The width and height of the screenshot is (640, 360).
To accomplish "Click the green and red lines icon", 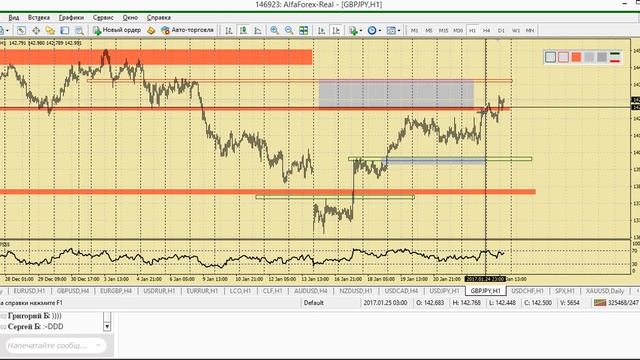I will tap(615, 57).
